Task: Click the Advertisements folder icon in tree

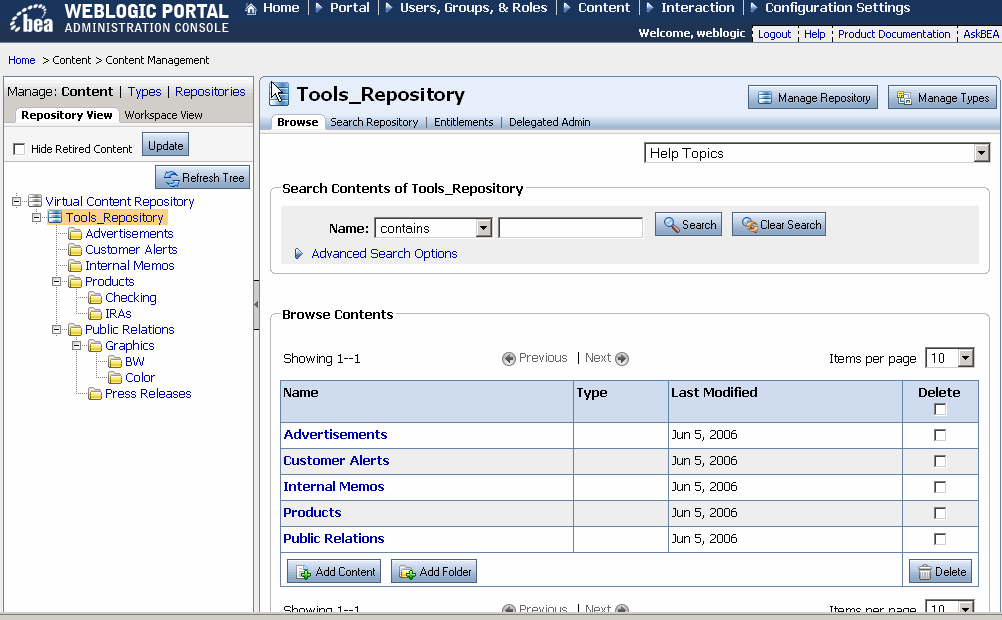Action: pyautogui.click(x=75, y=234)
